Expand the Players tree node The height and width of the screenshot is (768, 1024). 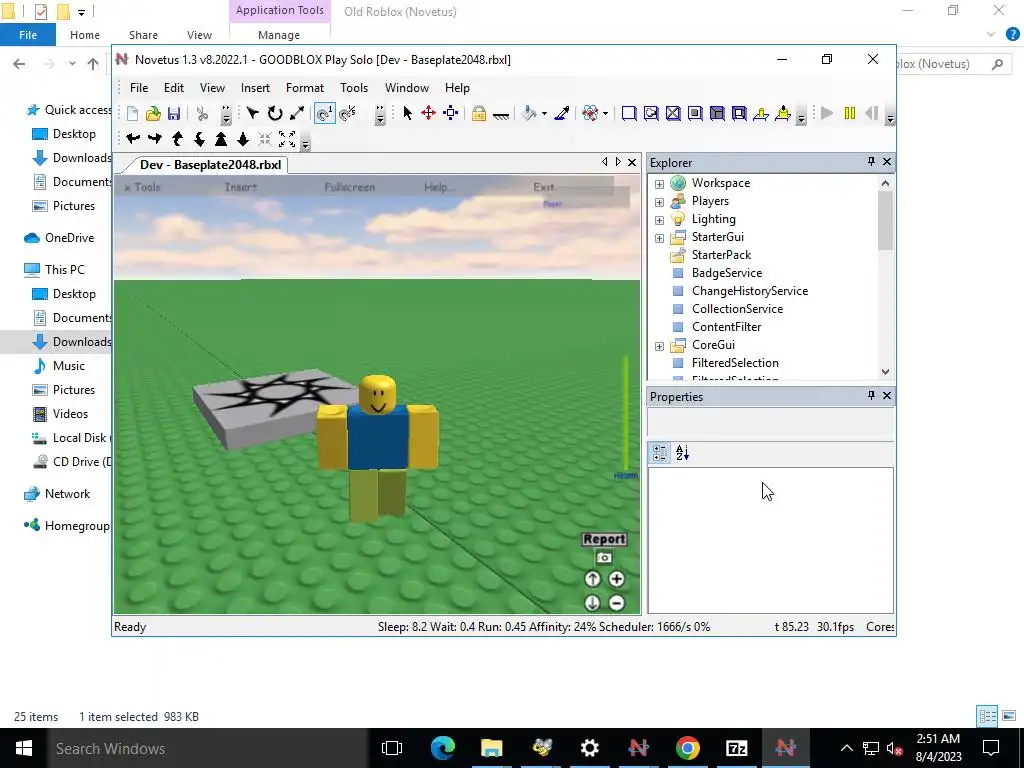click(x=660, y=202)
